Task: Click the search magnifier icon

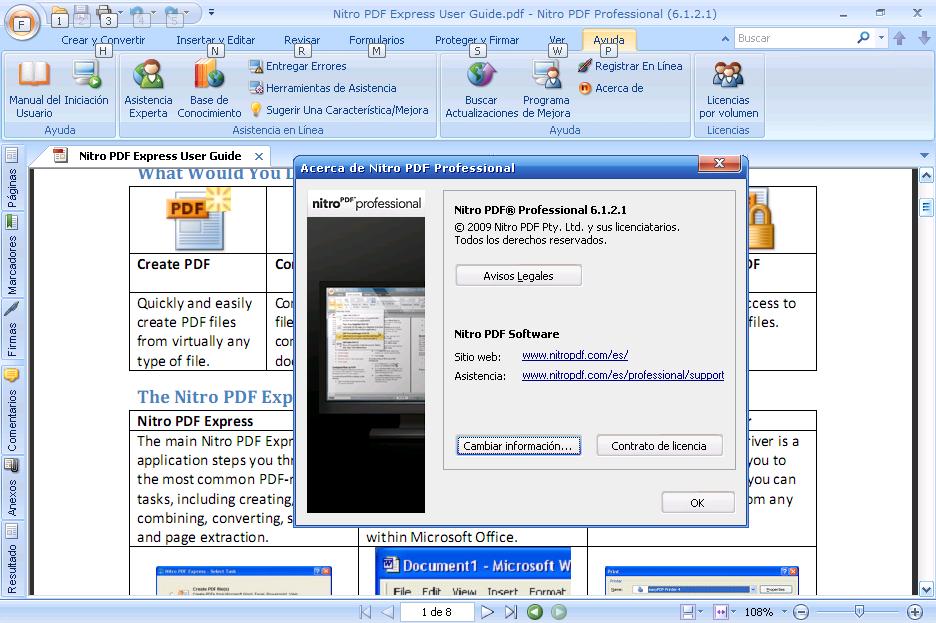Action: pyautogui.click(x=863, y=38)
